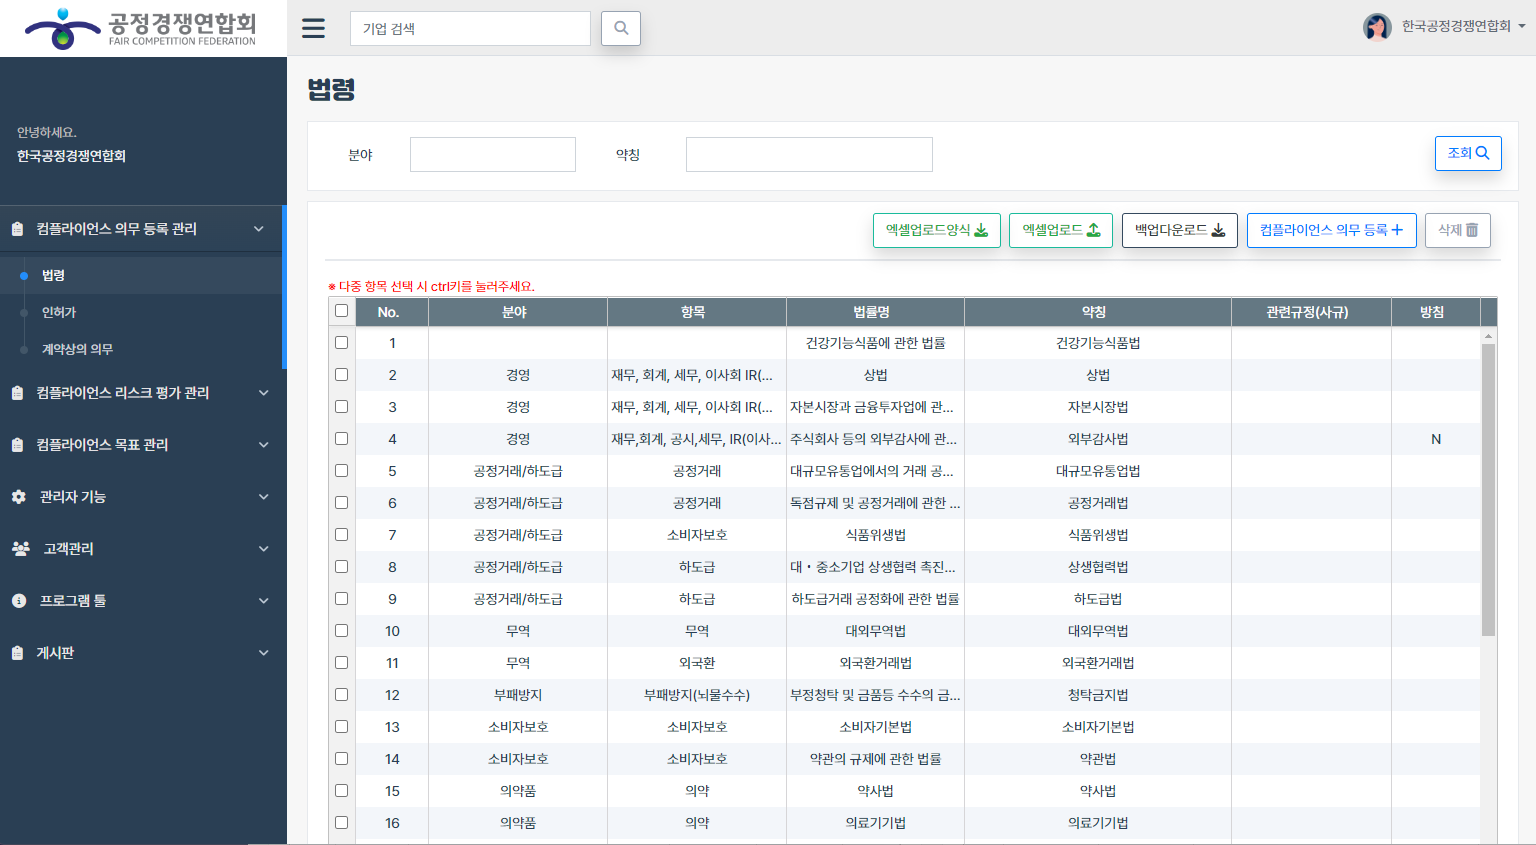Viewport: 1536px width, 845px height.
Task: Open the hamburger menu icon
Action: point(313,28)
